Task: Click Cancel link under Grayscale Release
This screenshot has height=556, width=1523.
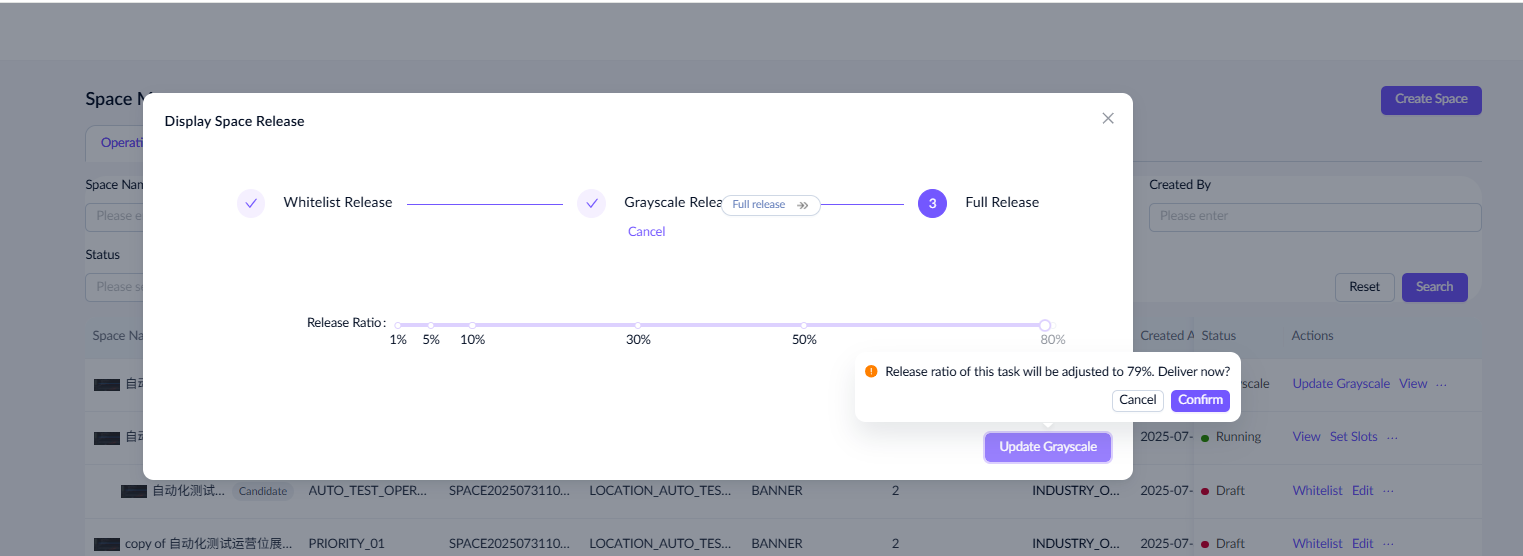Action: point(646,232)
